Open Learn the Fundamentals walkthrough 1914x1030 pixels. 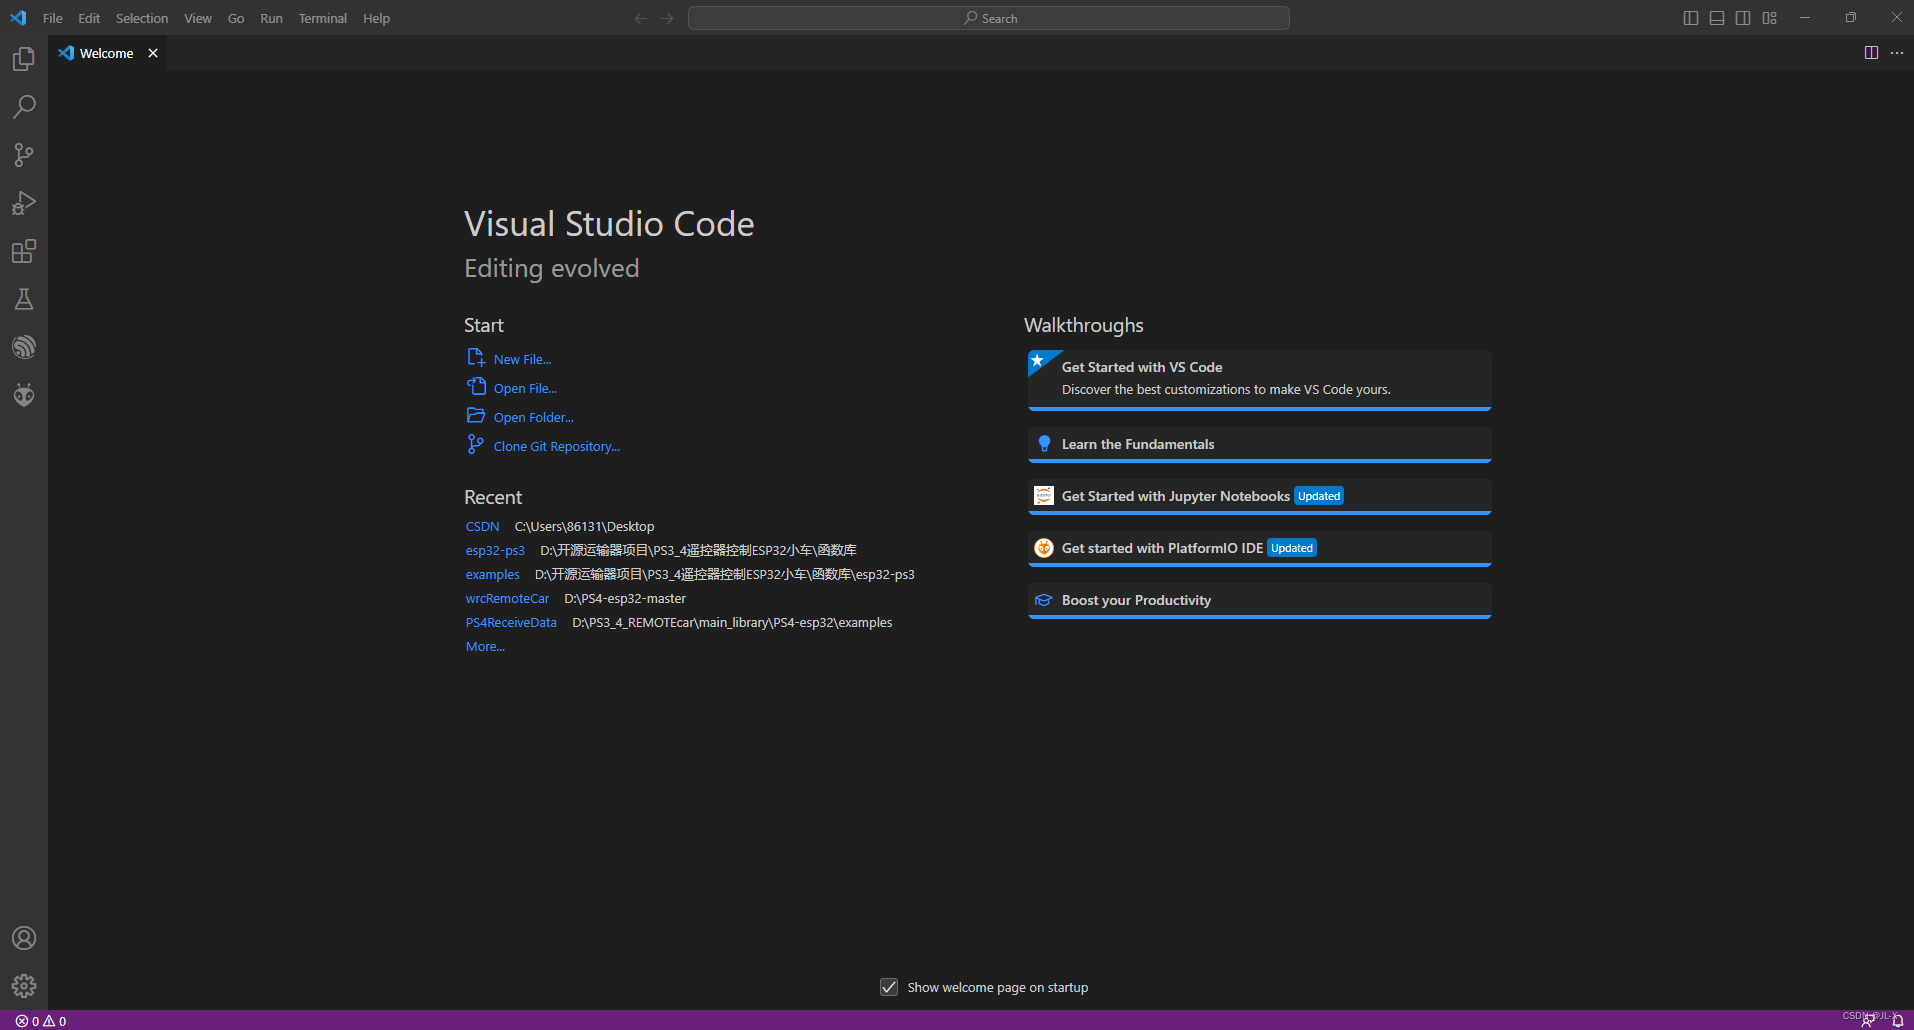point(1259,445)
